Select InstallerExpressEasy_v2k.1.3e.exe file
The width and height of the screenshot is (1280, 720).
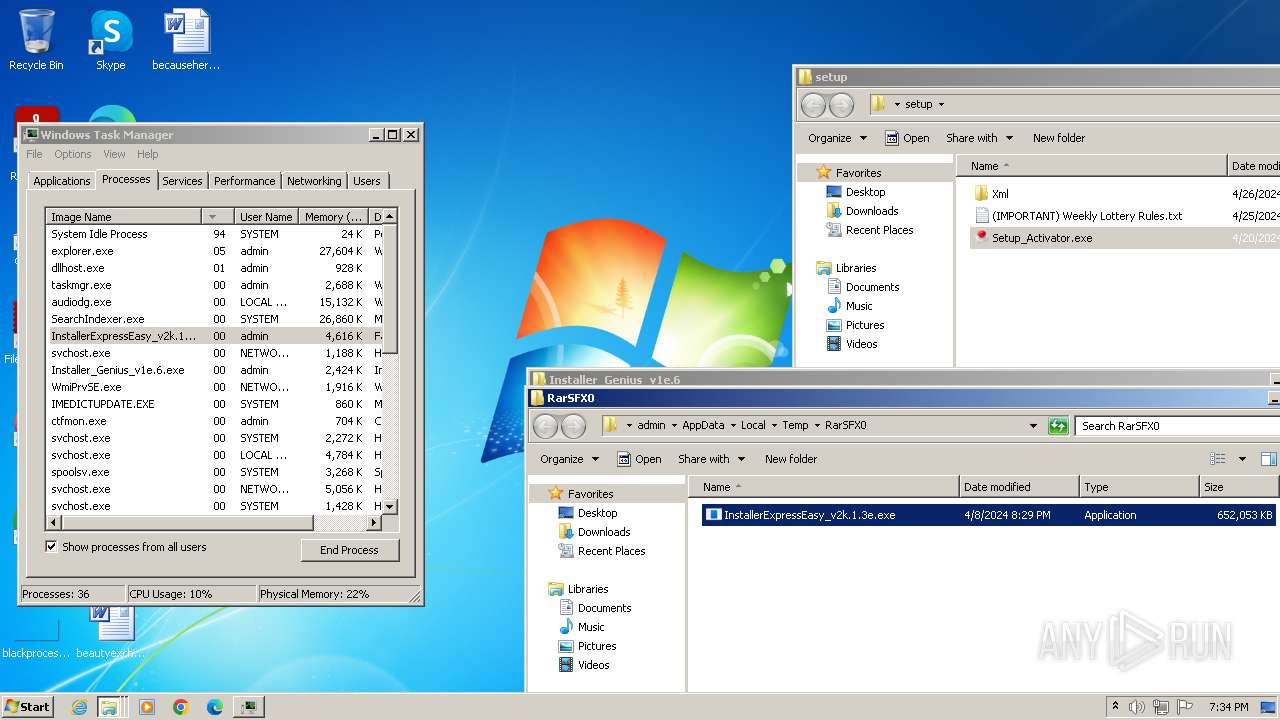(988, 515)
